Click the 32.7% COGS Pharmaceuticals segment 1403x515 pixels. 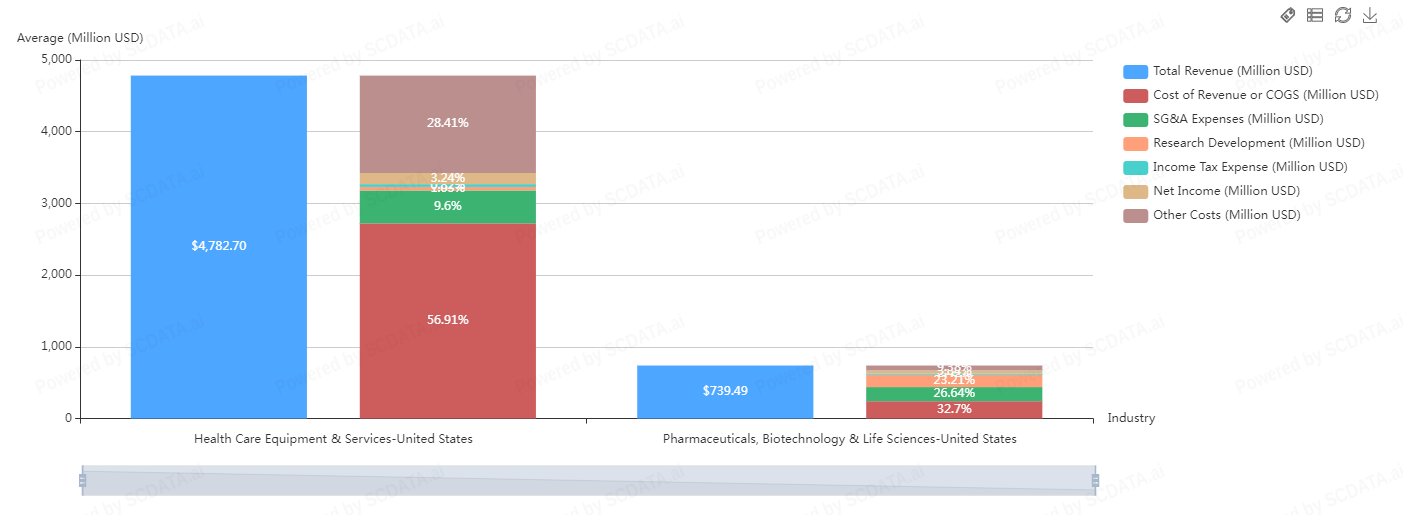pyautogui.click(x=953, y=410)
